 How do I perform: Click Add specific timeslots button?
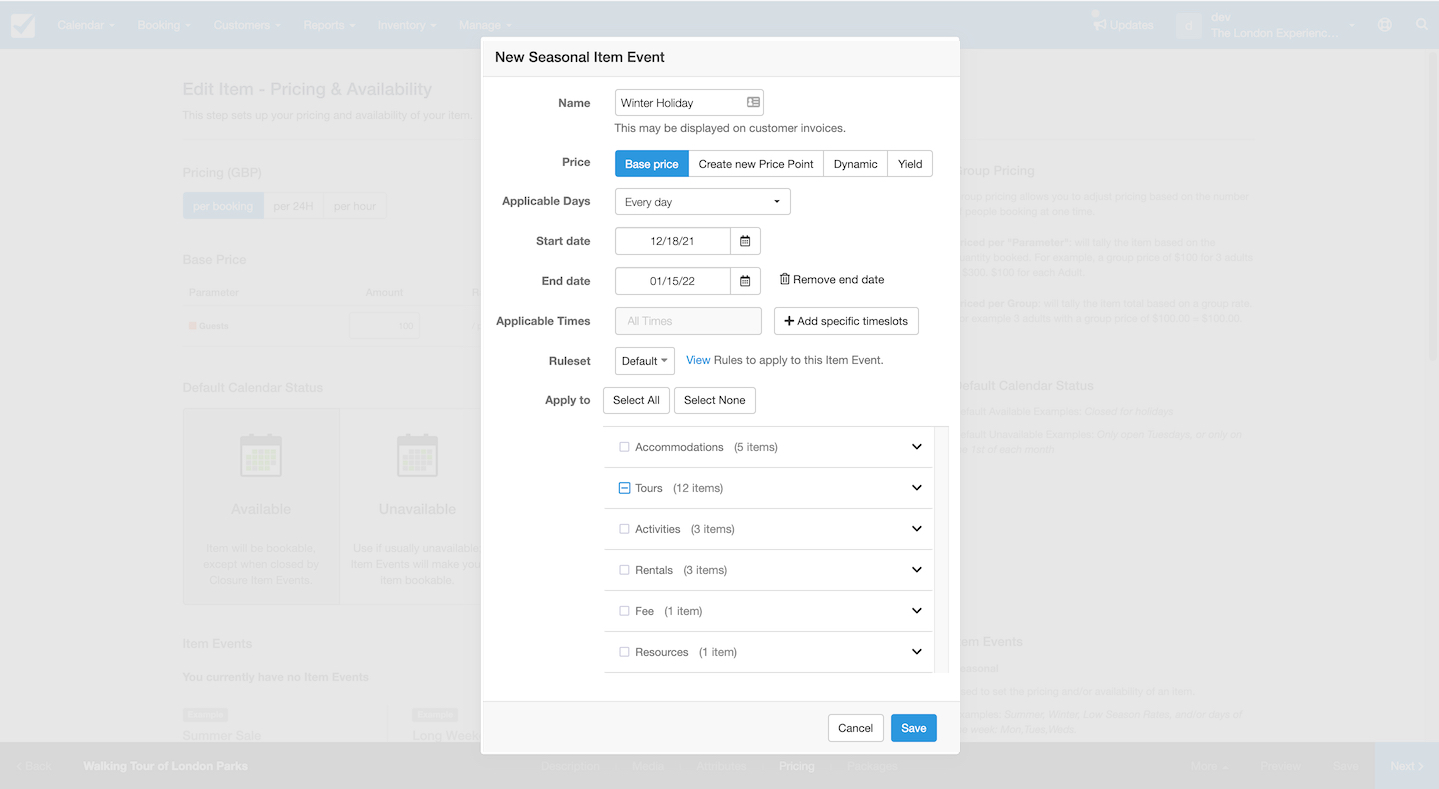point(846,321)
